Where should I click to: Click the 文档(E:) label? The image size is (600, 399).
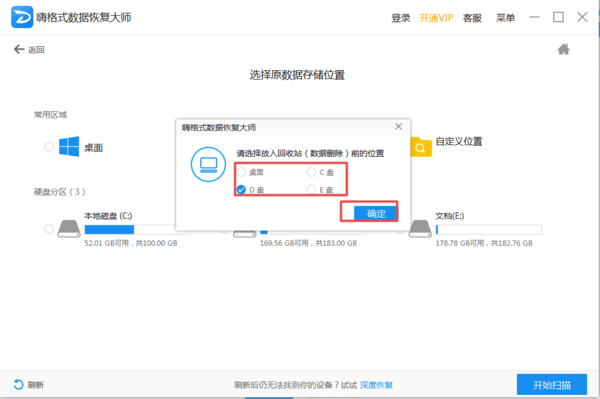click(x=450, y=216)
